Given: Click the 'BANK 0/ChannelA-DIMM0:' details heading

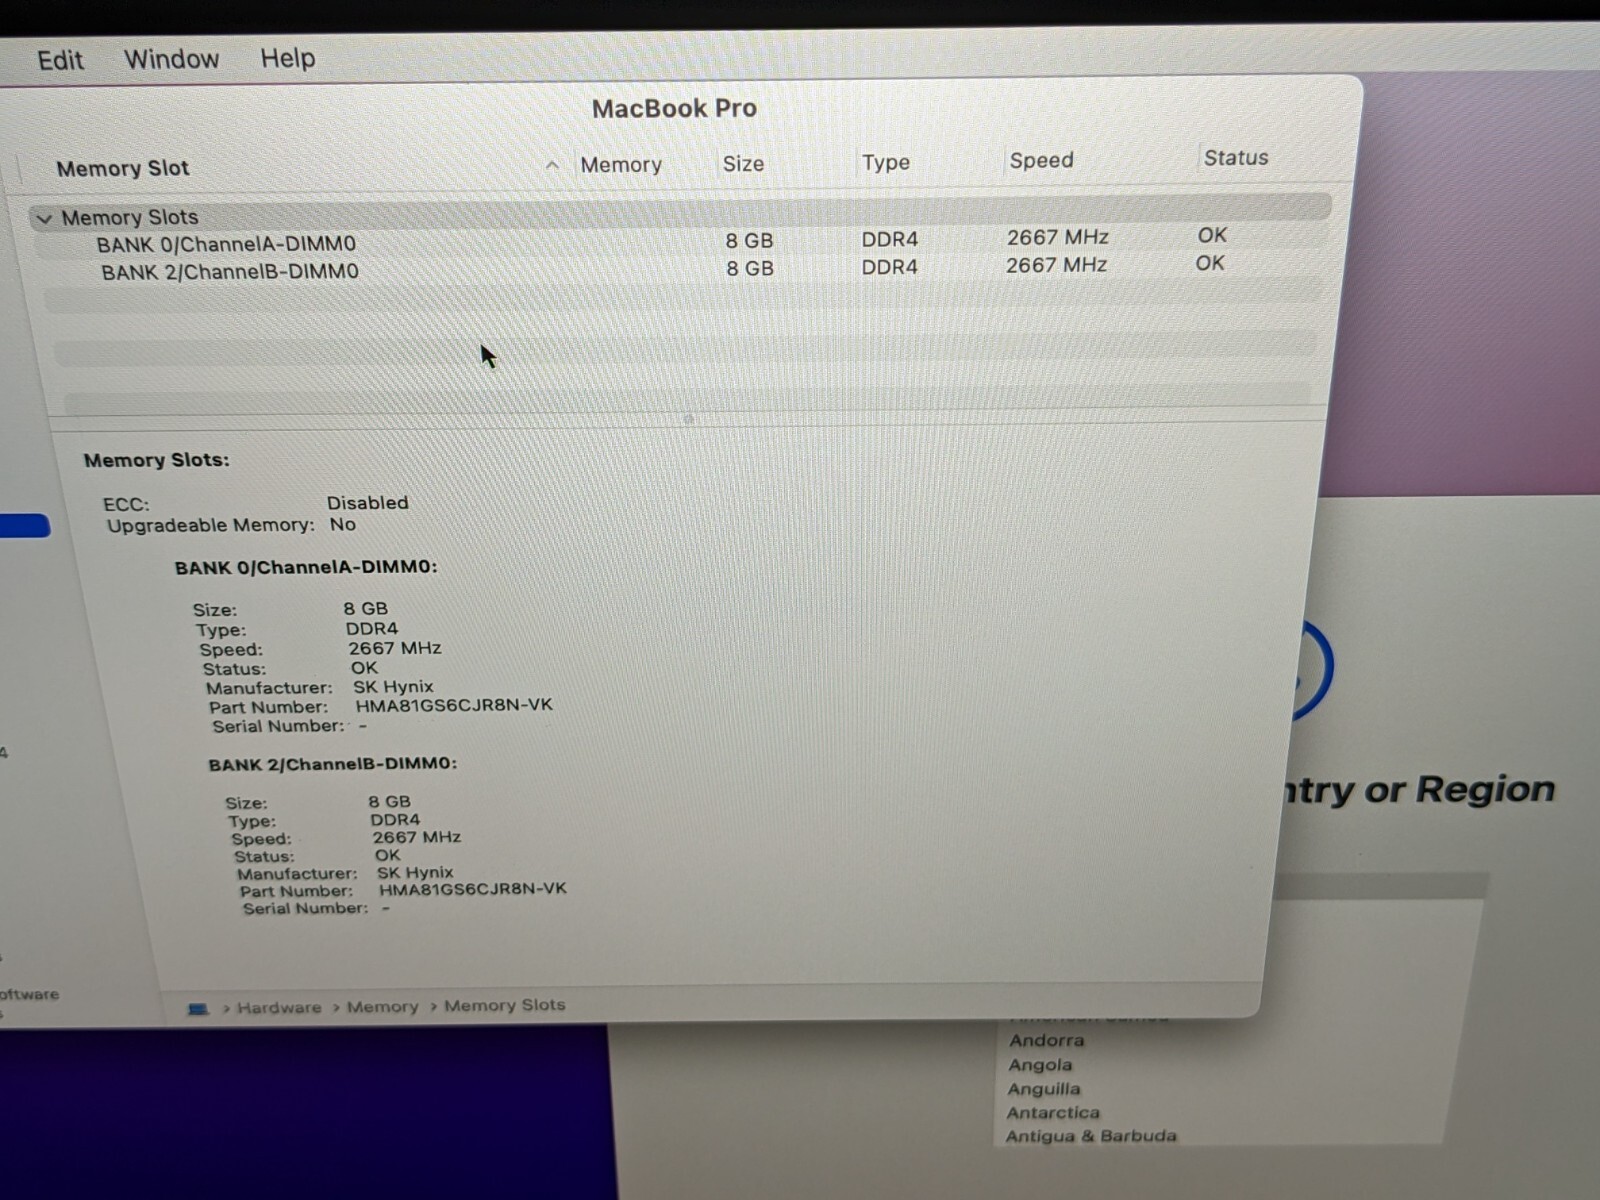Looking at the screenshot, I should [306, 567].
